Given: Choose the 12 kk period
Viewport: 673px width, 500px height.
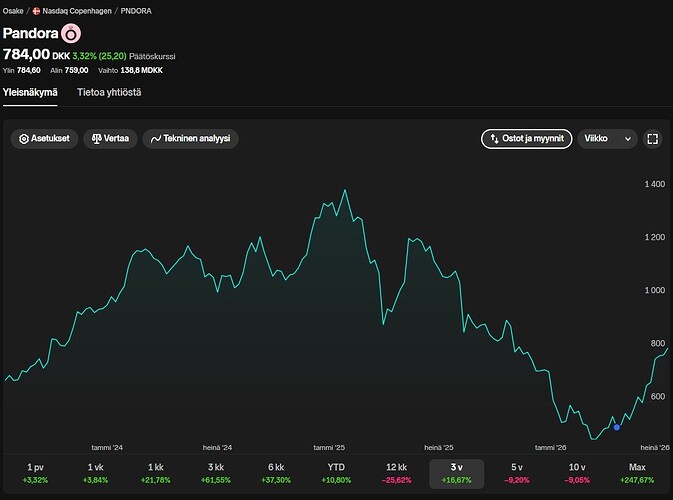Looking at the screenshot, I should pyautogui.click(x=397, y=473).
